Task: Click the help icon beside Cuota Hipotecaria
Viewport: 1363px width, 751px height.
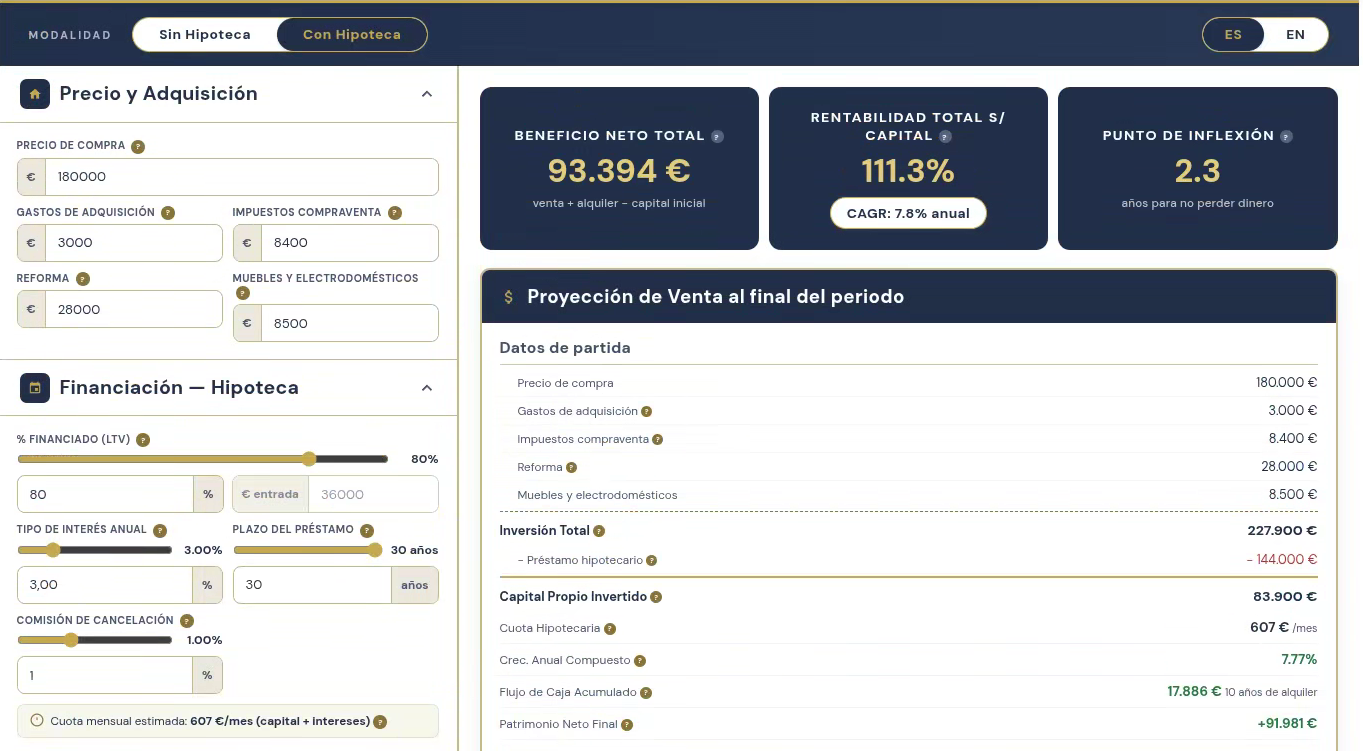Action: [610, 629]
